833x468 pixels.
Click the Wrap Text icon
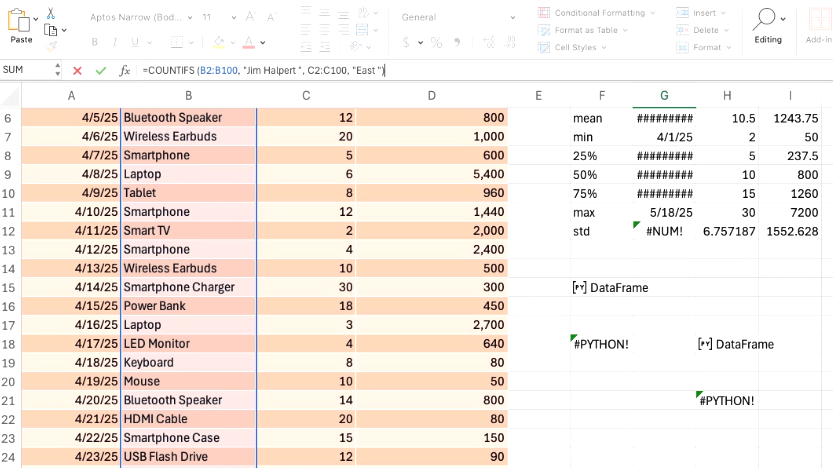tap(363, 12)
